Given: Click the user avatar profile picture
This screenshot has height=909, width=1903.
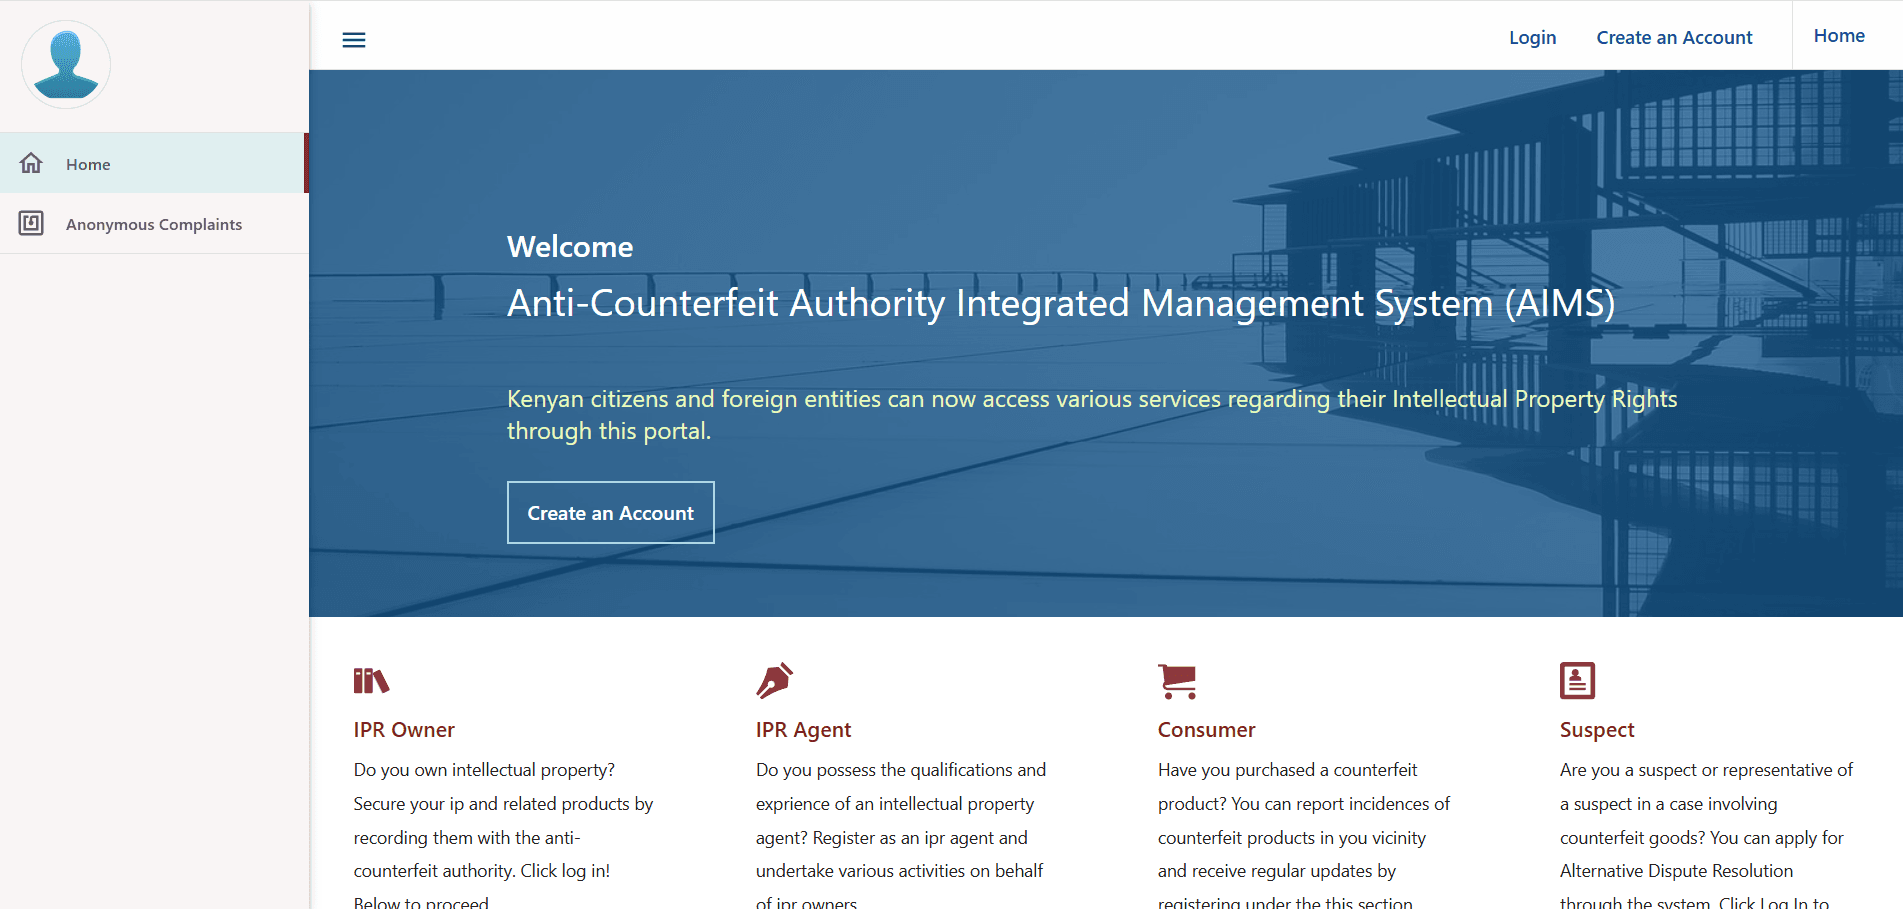Looking at the screenshot, I should point(66,65).
